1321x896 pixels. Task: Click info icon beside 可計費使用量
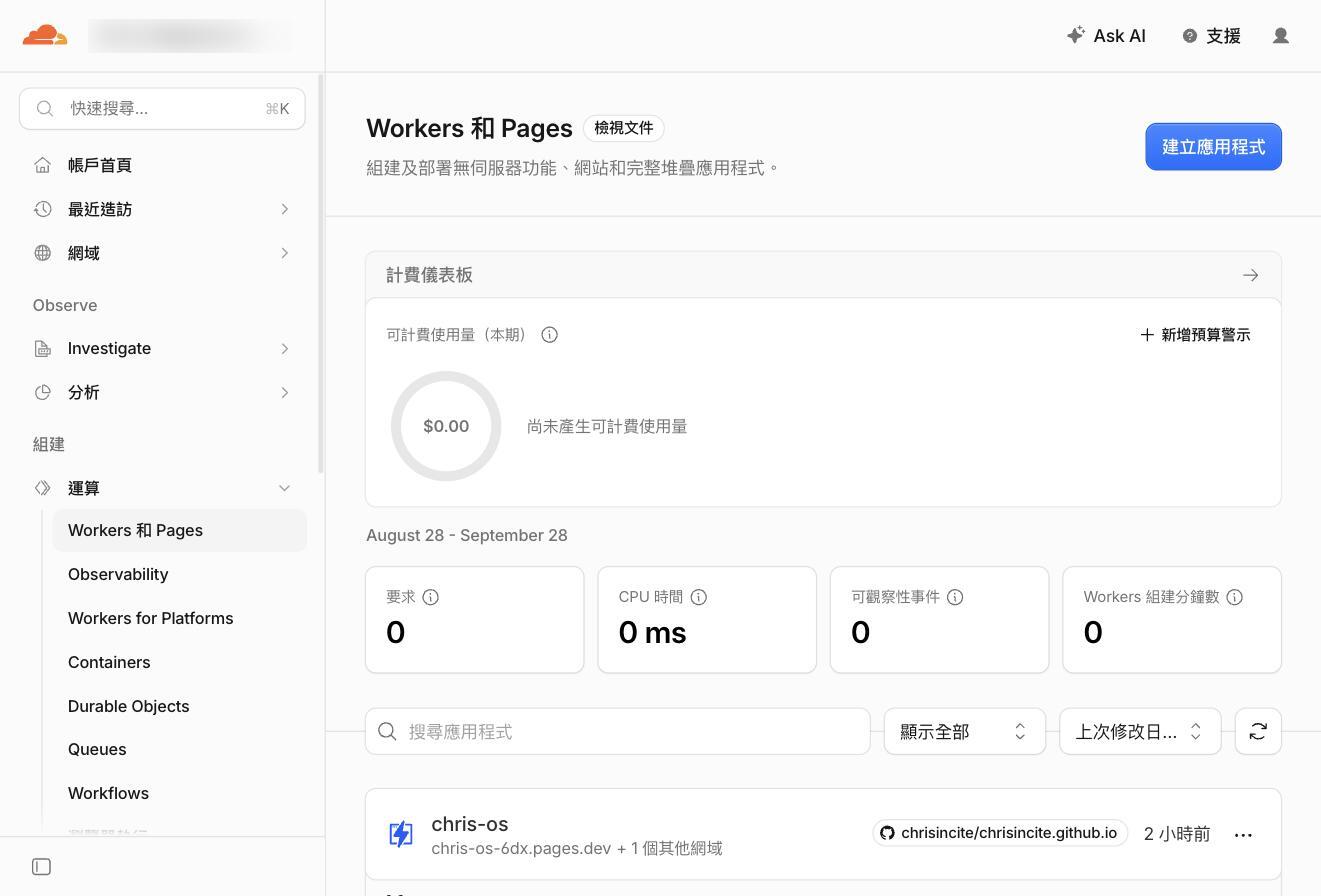(549, 335)
